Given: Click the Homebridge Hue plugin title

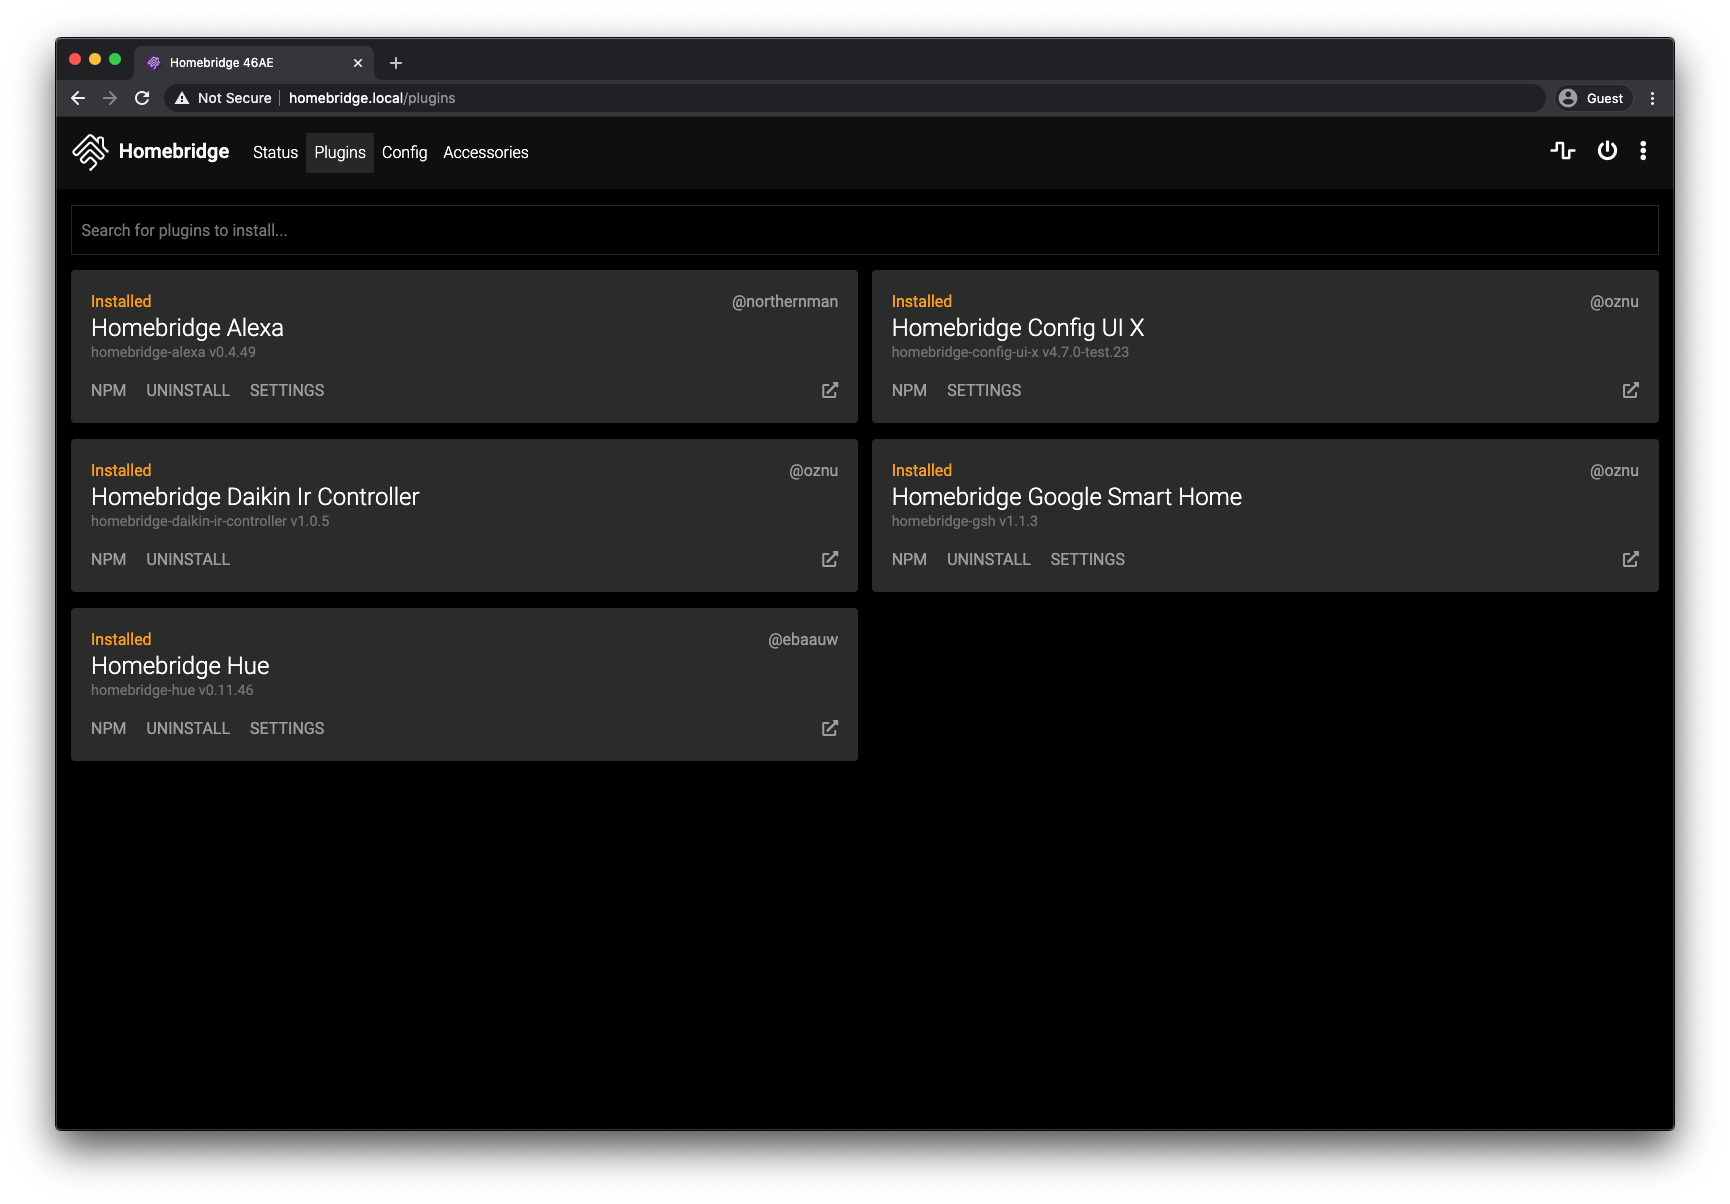Looking at the screenshot, I should (180, 666).
